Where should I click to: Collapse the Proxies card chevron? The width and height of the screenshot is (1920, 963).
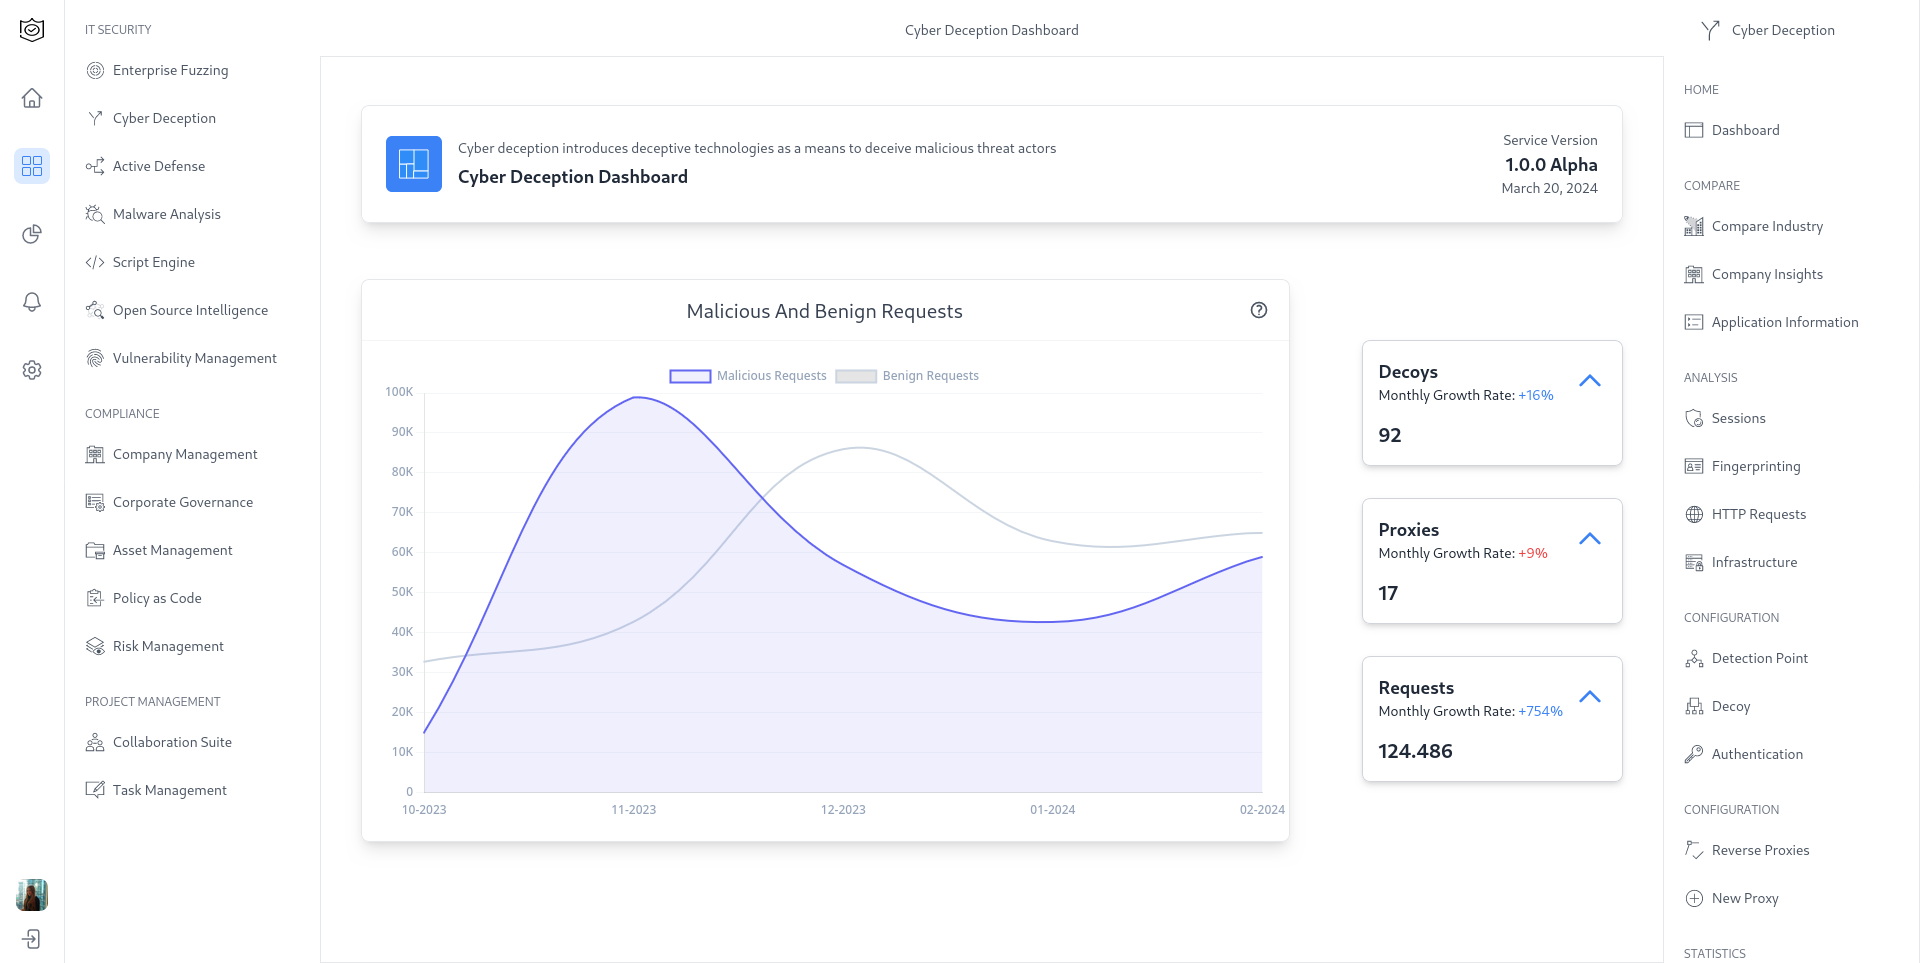click(1590, 539)
